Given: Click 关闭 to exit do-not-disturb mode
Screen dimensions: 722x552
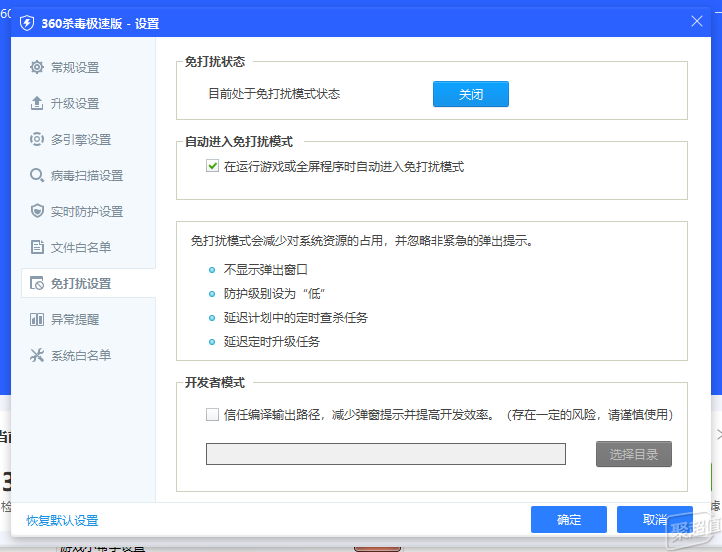Looking at the screenshot, I should [471, 94].
